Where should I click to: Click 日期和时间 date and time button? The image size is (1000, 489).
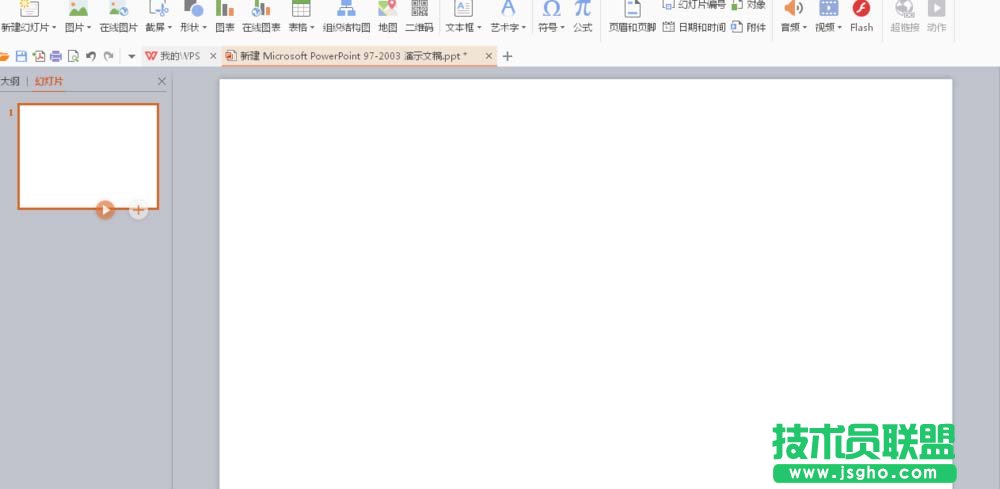[x=694, y=27]
